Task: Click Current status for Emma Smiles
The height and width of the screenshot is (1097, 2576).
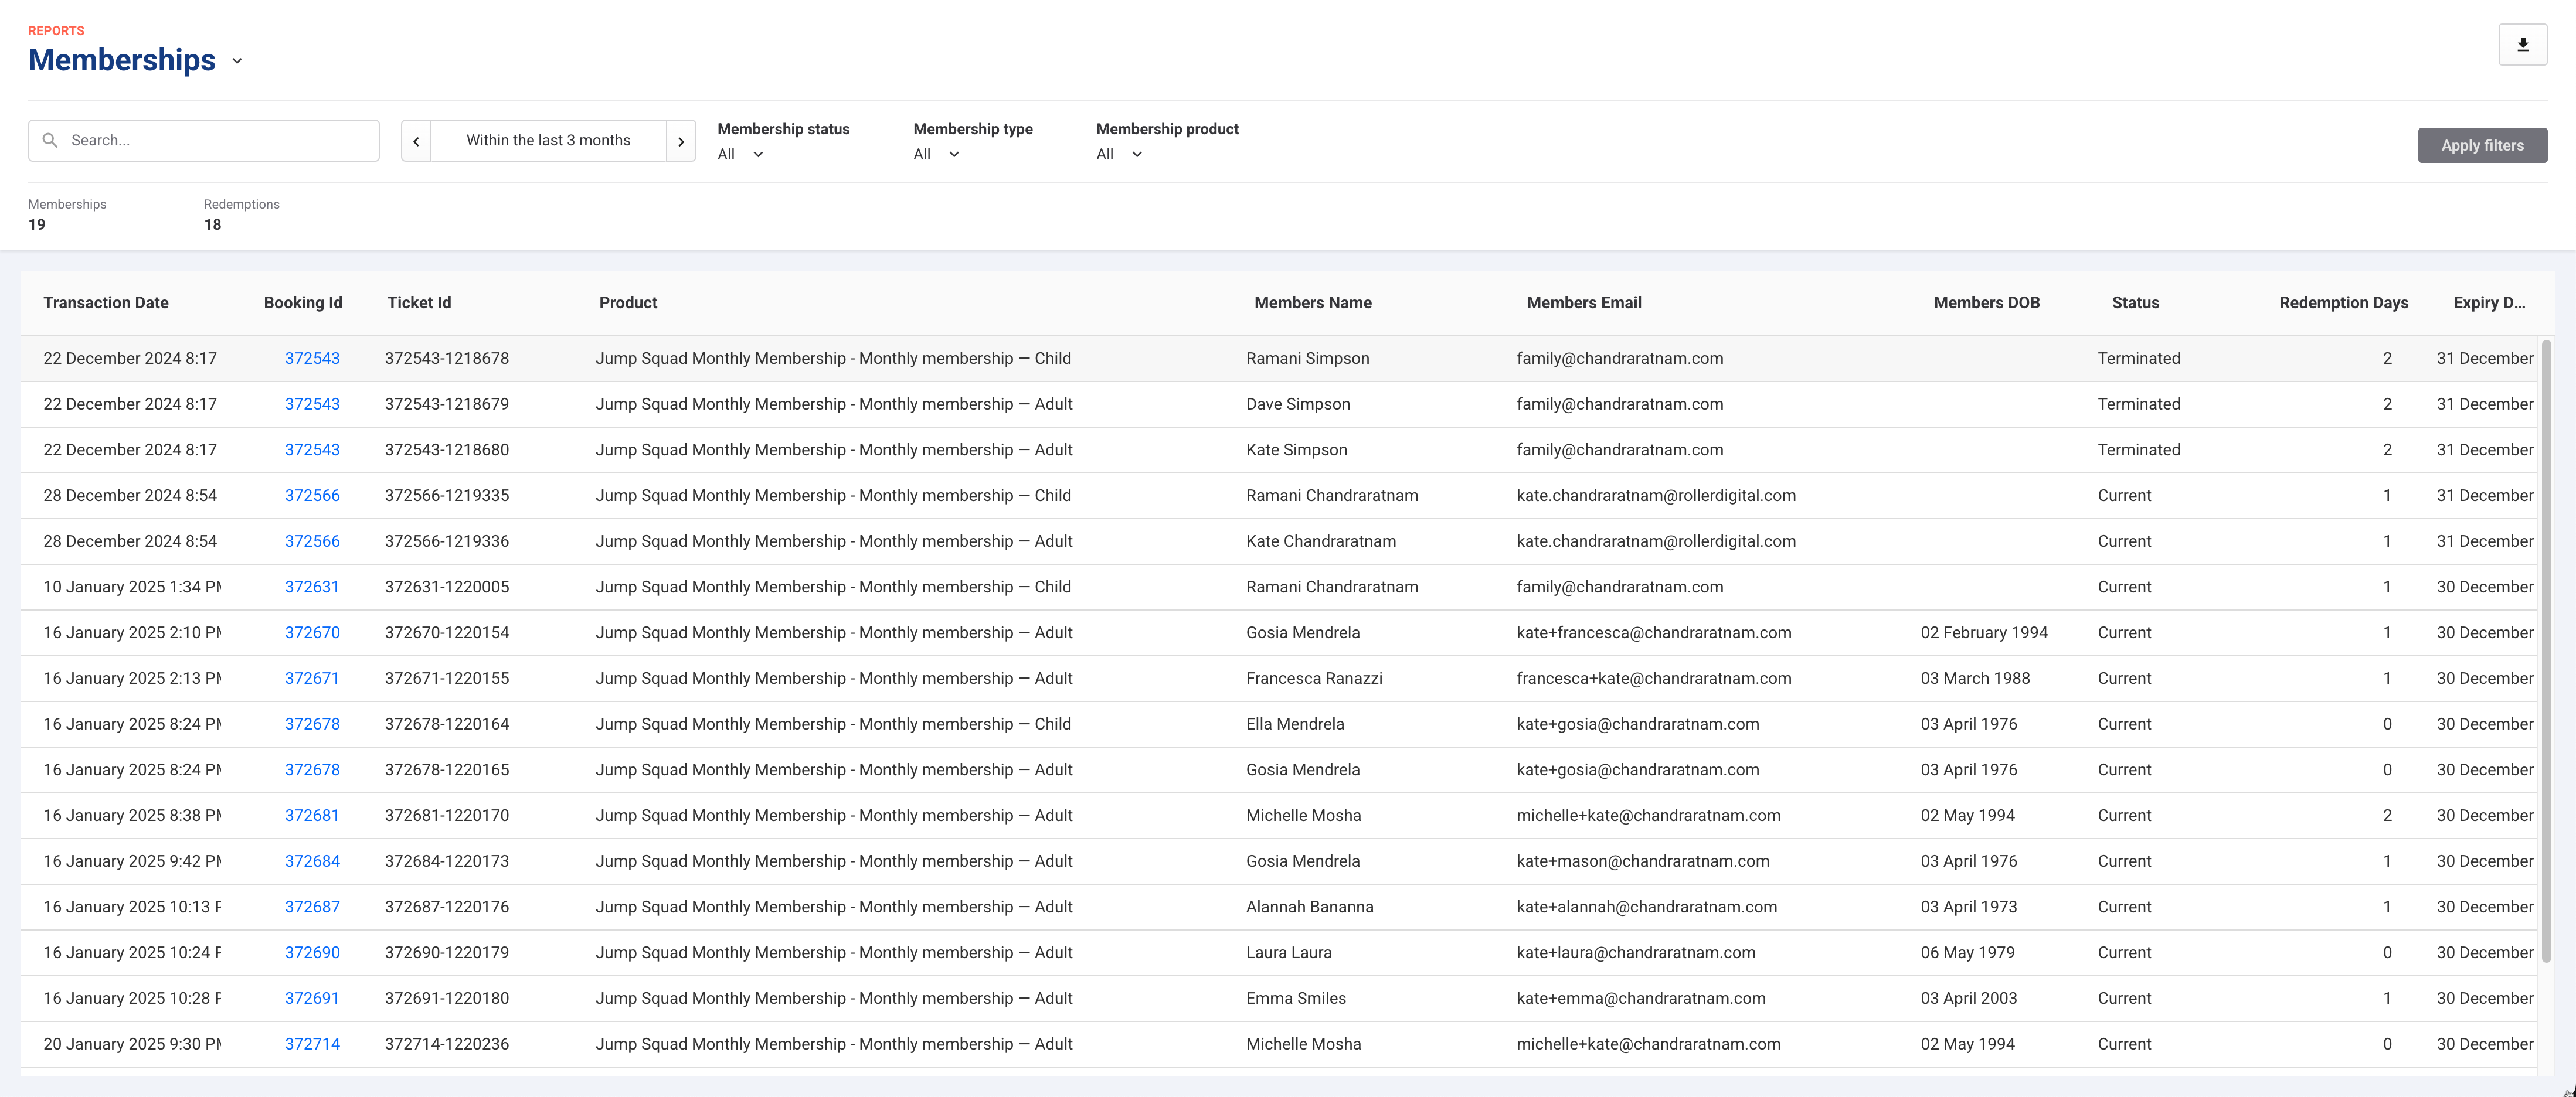Action: (2124, 998)
